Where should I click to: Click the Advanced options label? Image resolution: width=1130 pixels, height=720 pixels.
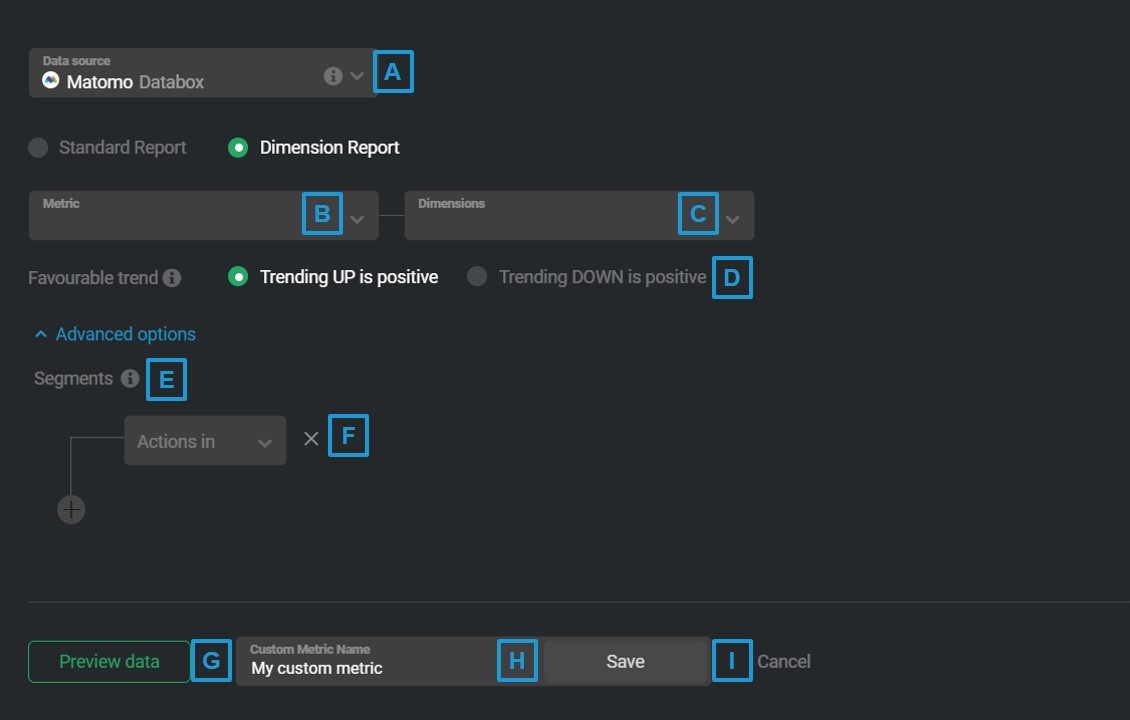click(x=125, y=333)
